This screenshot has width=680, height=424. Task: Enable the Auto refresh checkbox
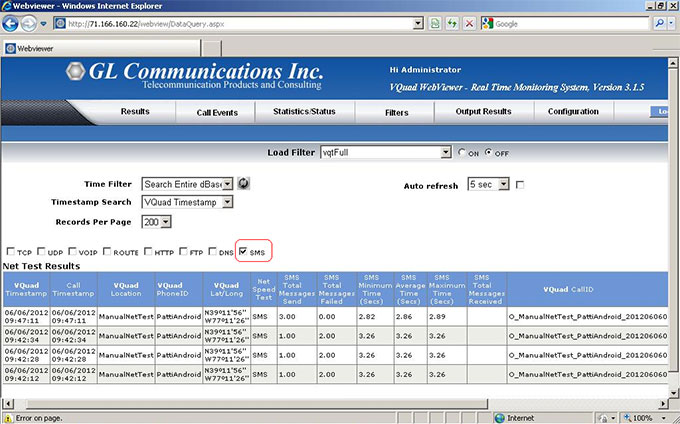click(520, 185)
